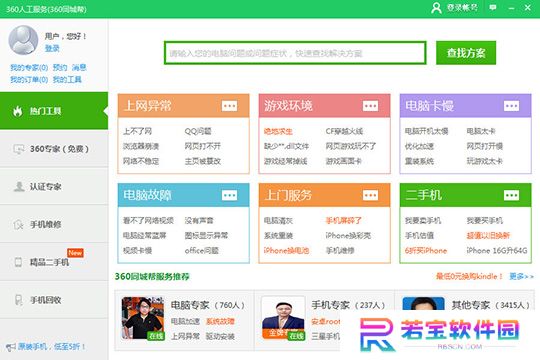The height and width of the screenshot is (360, 540).
Task: Select the 热门工具 sidebar tab
Action: pos(54,111)
